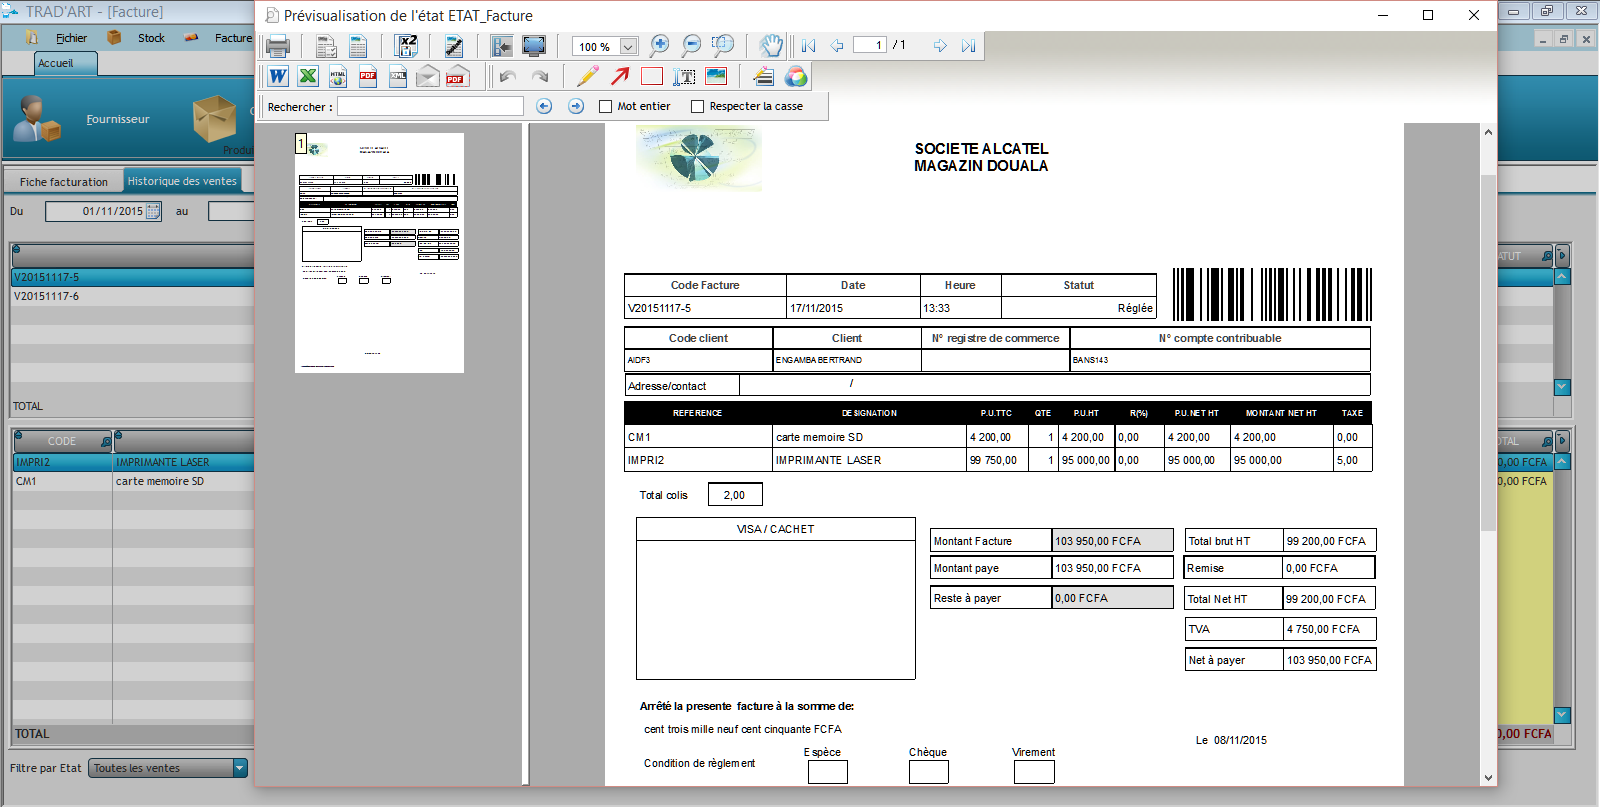Click the duplicate x2 print icon
The width and height of the screenshot is (1600, 807).
pyautogui.click(x=406, y=46)
